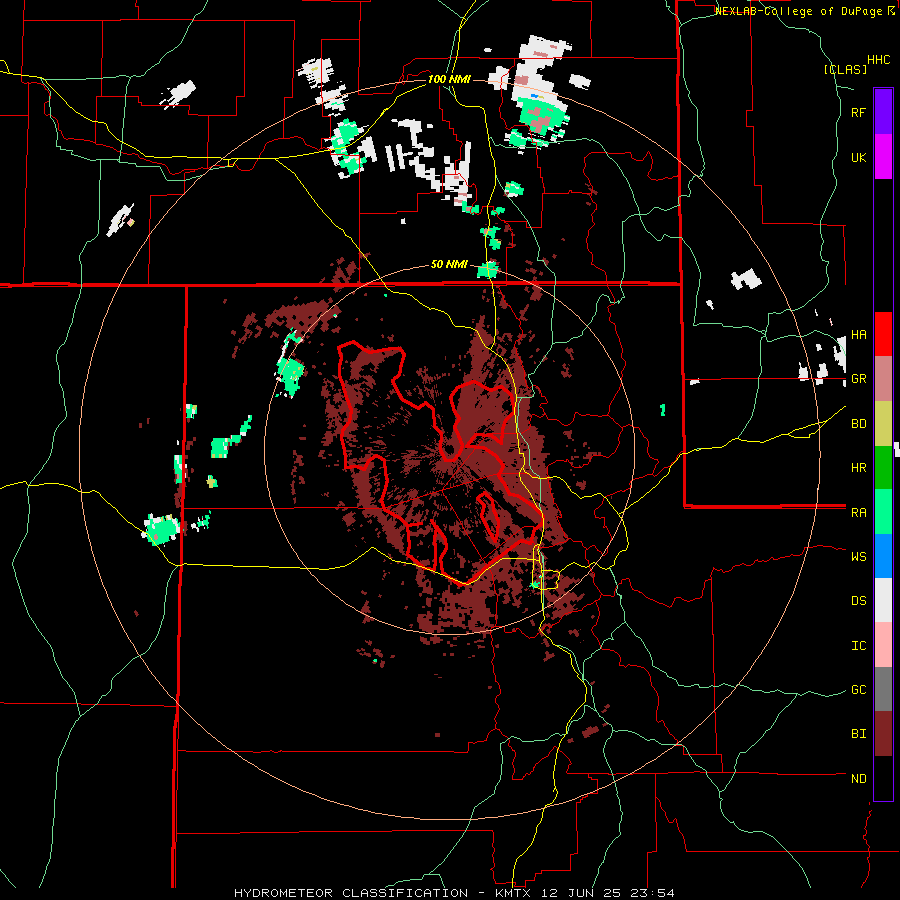The image size is (900, 900).
Task: Choose the brown BI legend color block
Action: (x=883, y=734)
